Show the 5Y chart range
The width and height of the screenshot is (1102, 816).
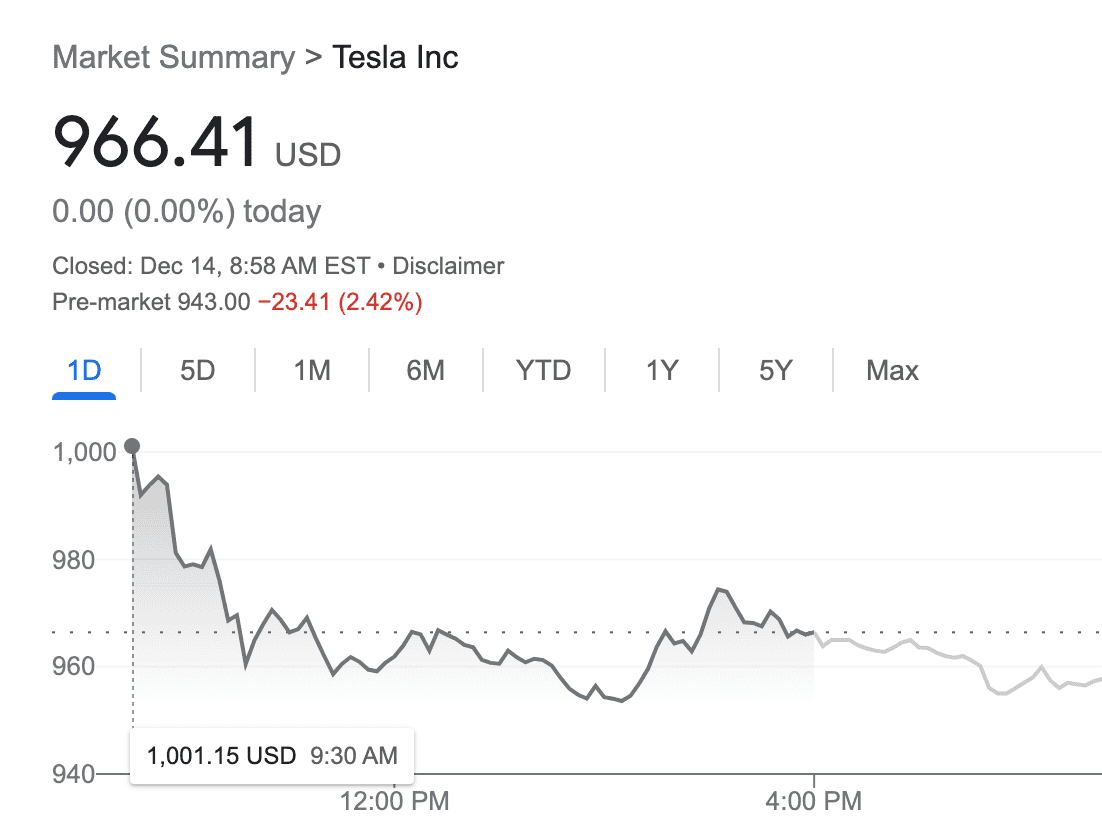tap(774, 370)
